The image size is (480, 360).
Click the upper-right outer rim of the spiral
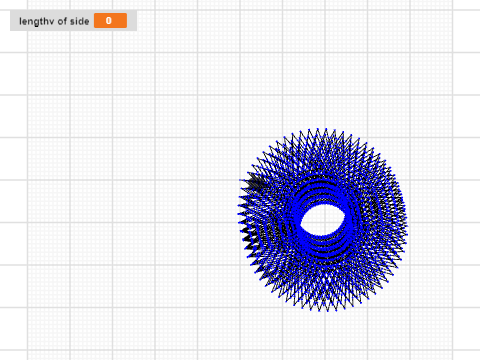[x=377, y=153]
